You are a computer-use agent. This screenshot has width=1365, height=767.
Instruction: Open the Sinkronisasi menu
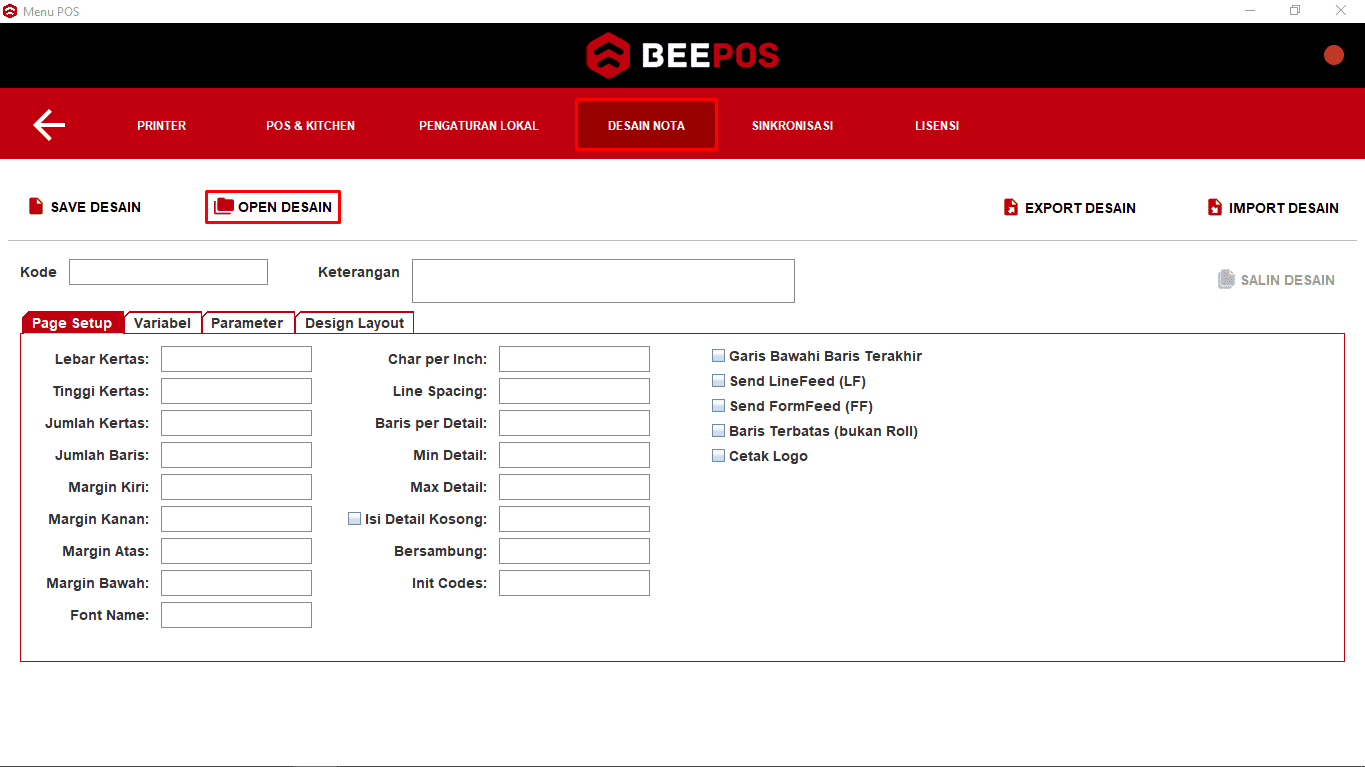point(792,126)
